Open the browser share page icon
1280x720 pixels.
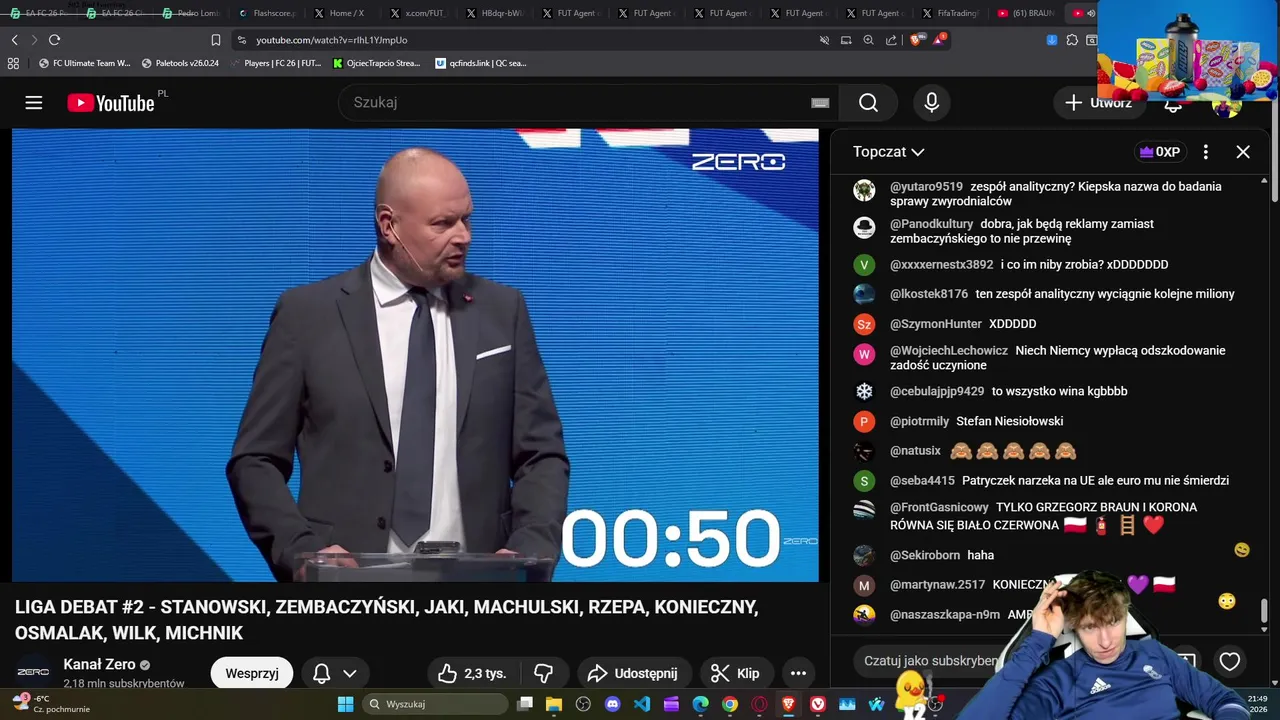coord(891,40)
